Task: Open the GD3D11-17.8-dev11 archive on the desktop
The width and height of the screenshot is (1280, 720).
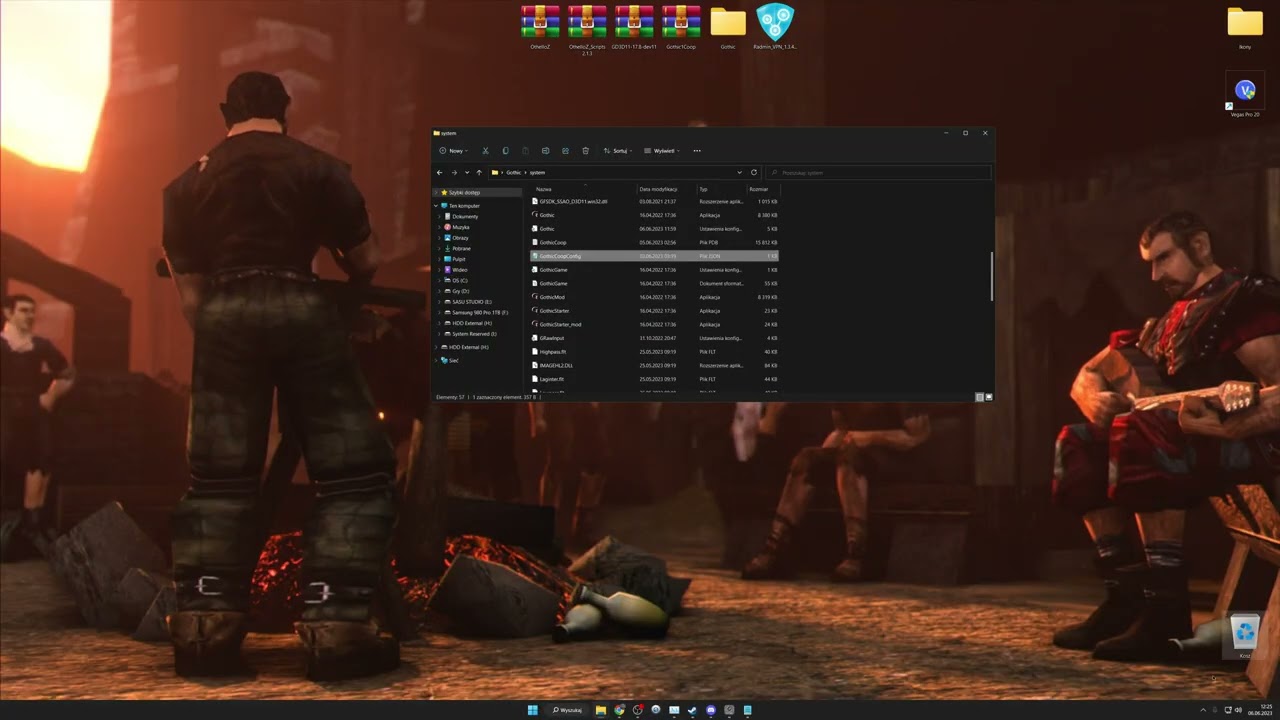Action: click(634, 27)
